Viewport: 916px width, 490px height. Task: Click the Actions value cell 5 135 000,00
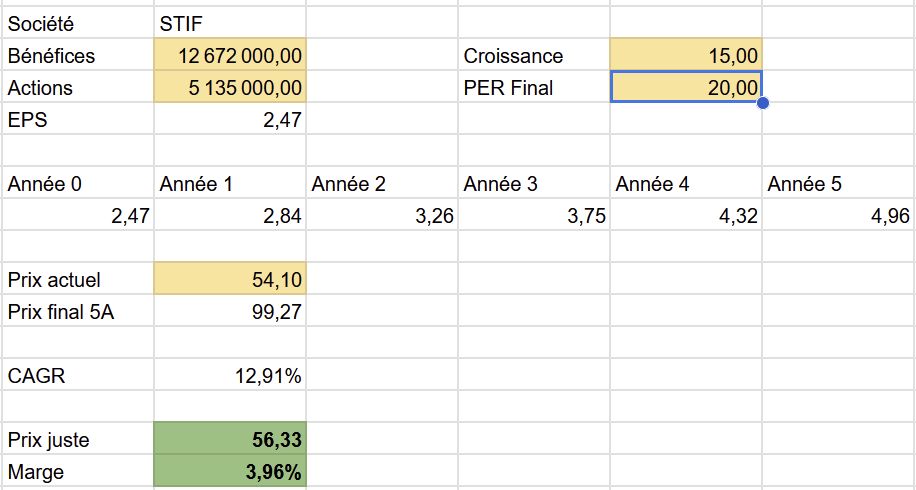230,88
